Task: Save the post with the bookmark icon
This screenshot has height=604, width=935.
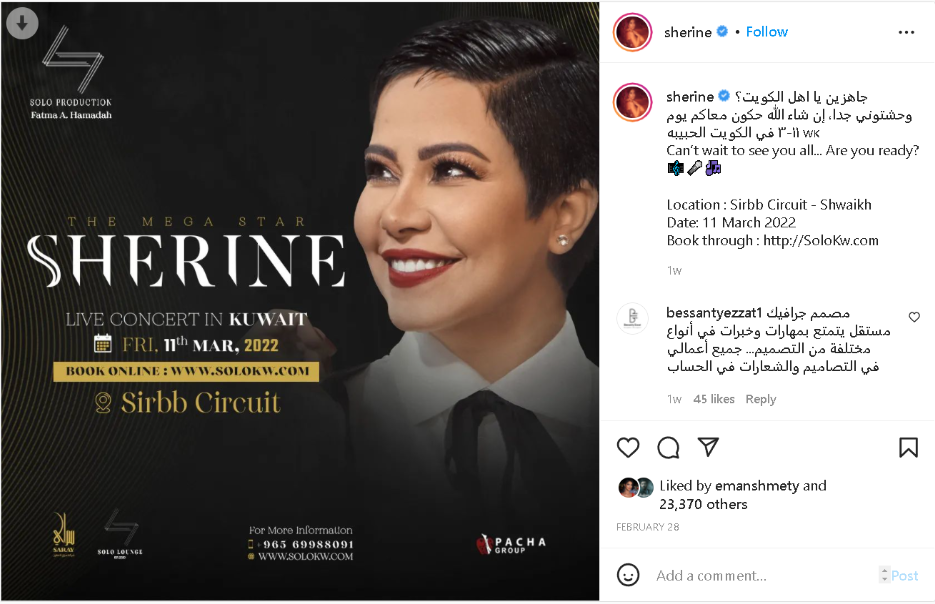Action: point(908,447)
